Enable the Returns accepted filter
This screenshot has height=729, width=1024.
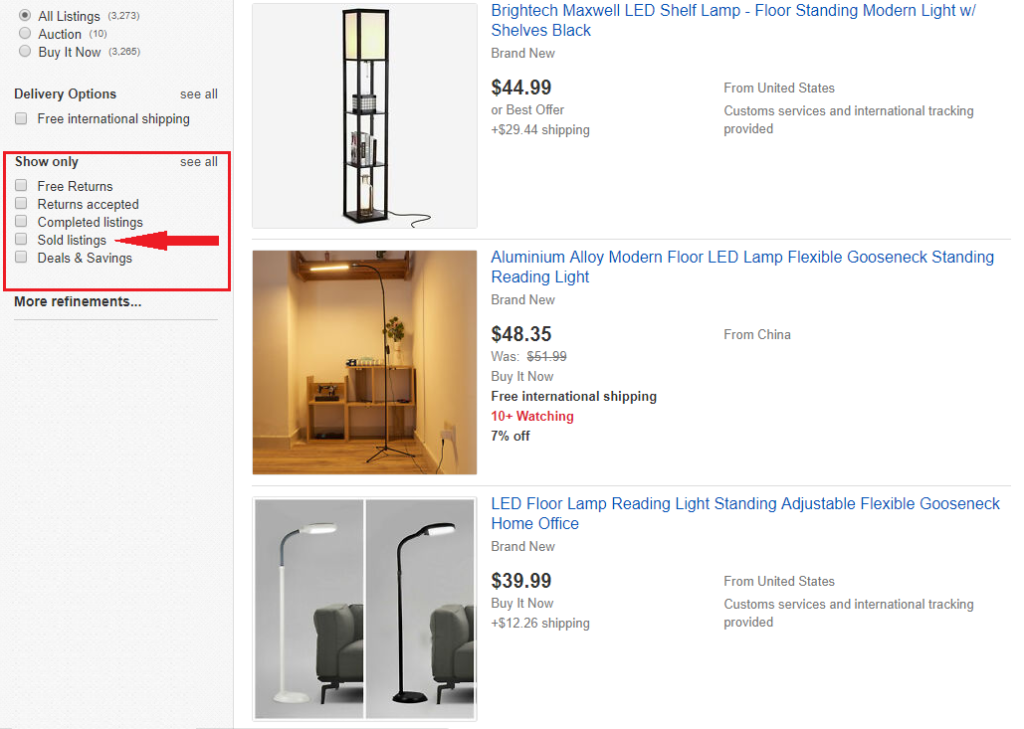tap(21, 204)
